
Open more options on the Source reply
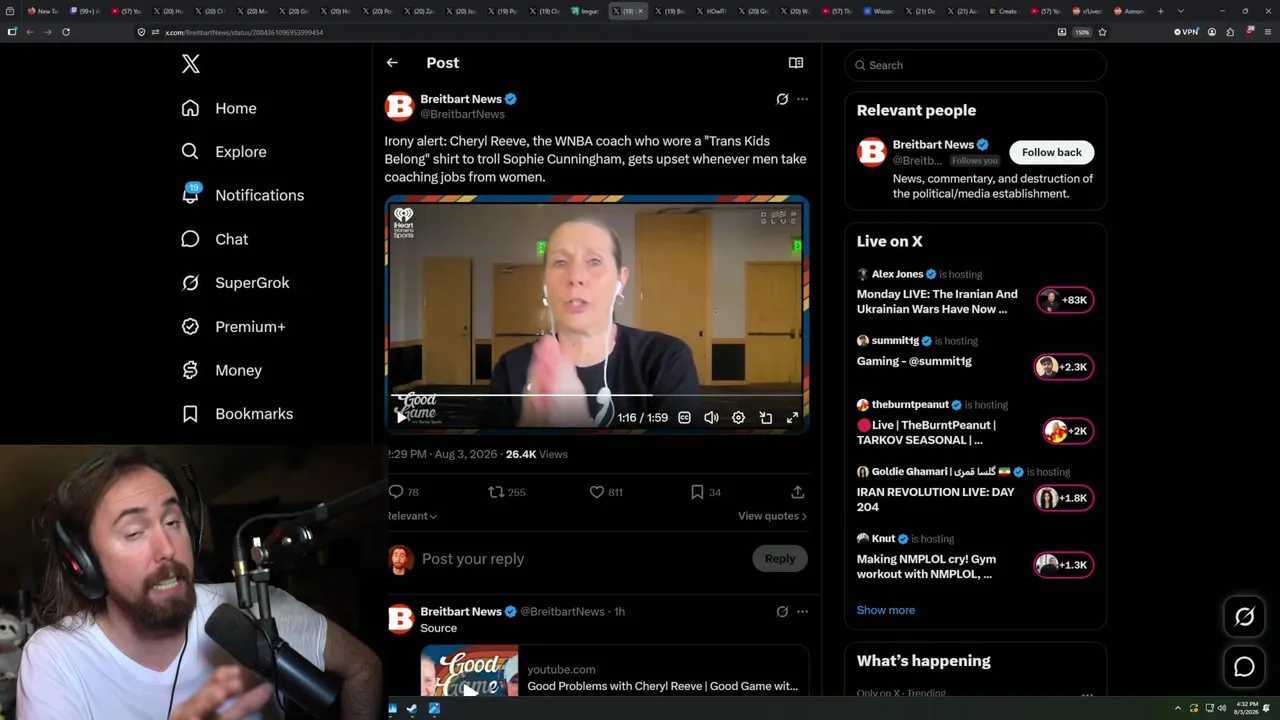click(802, 611)
